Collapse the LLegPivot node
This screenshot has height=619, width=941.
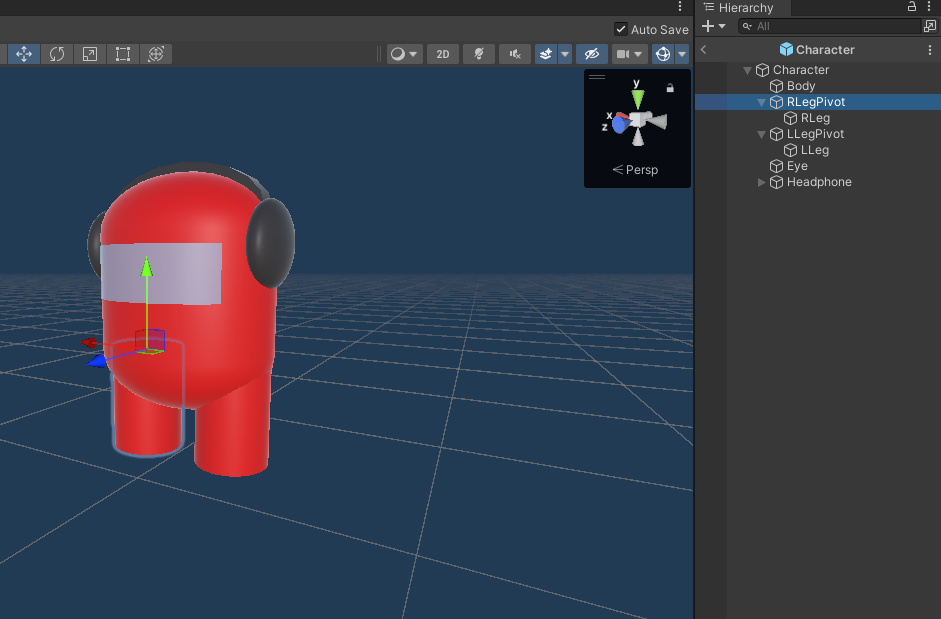coord(762,134)
